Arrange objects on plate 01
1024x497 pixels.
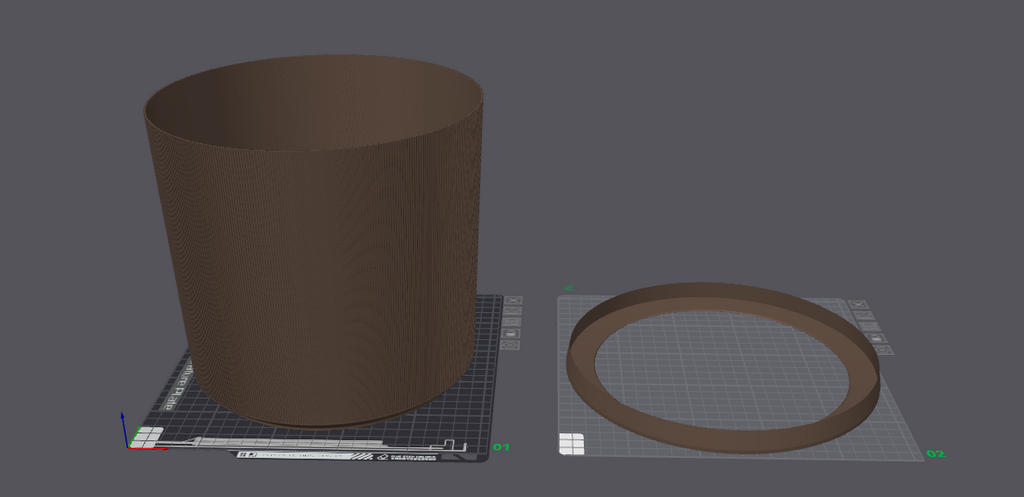[x=511, y=322]
